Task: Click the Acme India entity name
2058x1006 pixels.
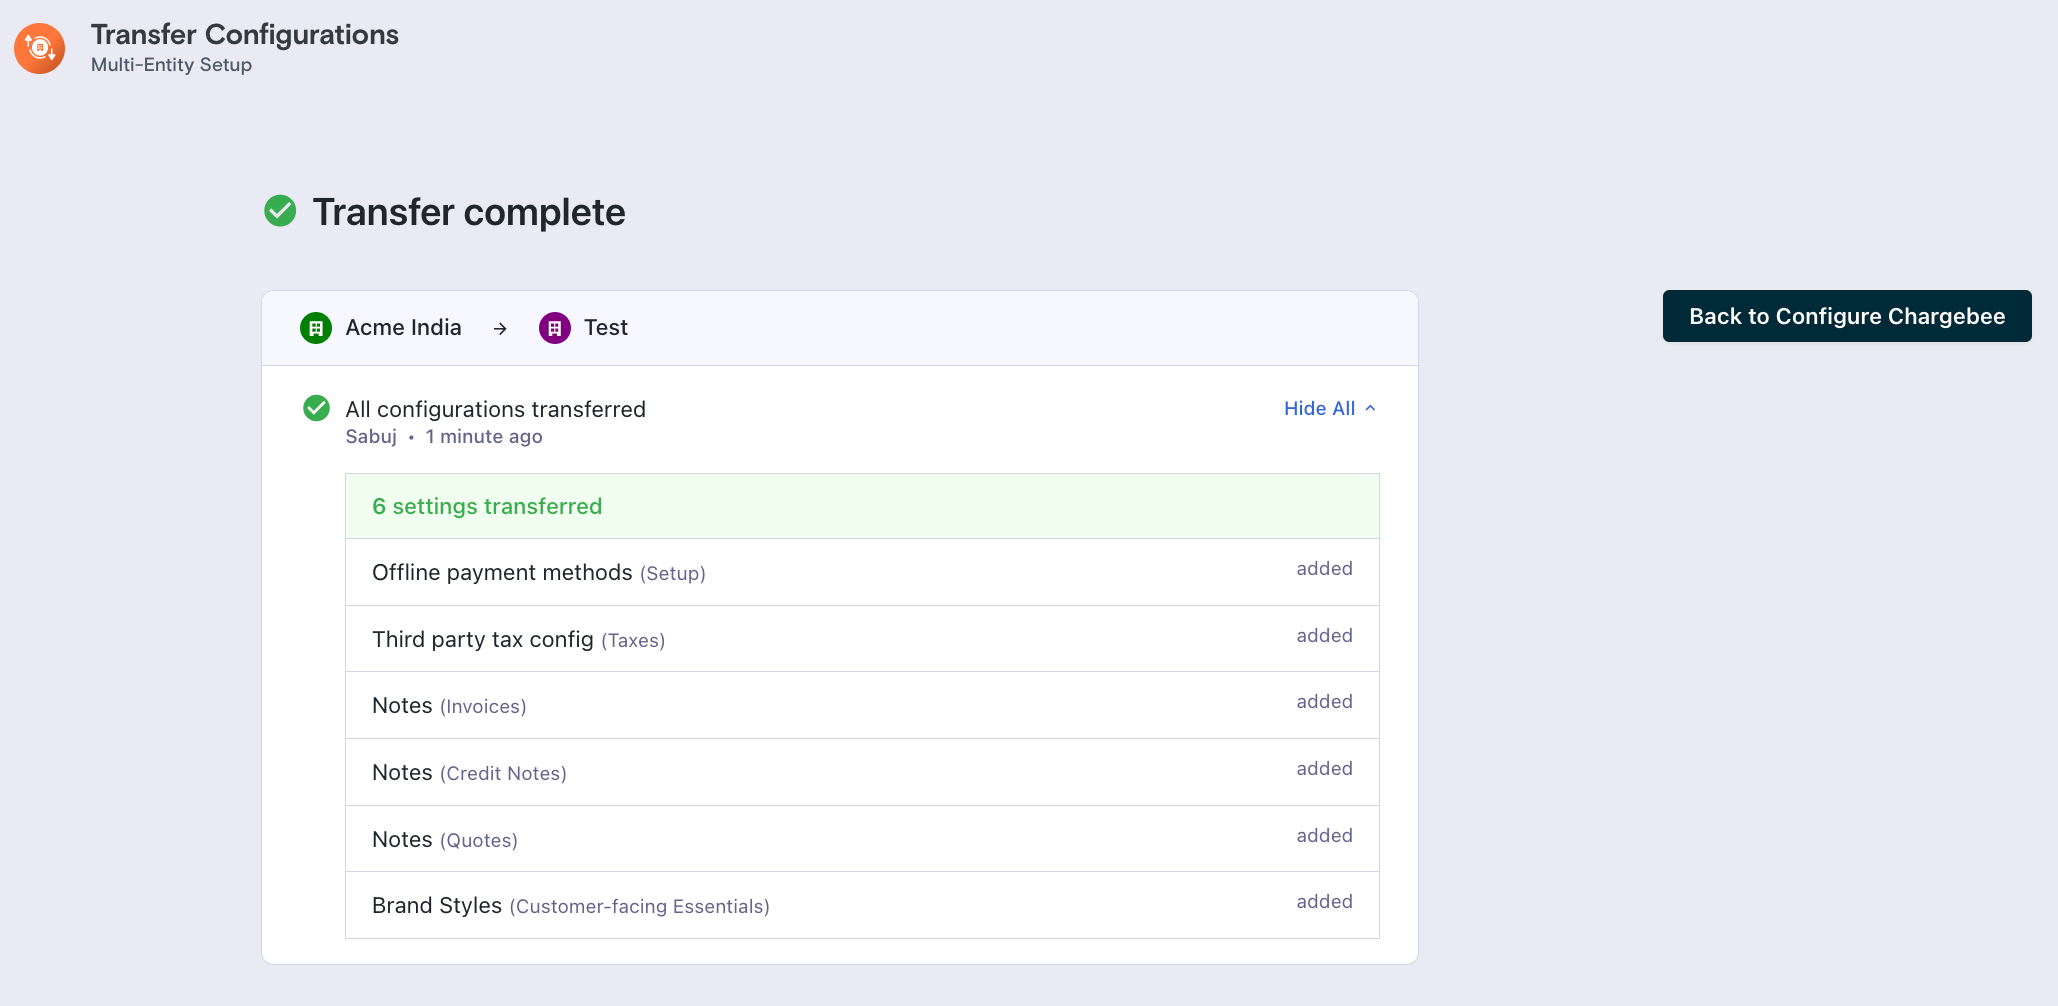Action: [403, 328]
